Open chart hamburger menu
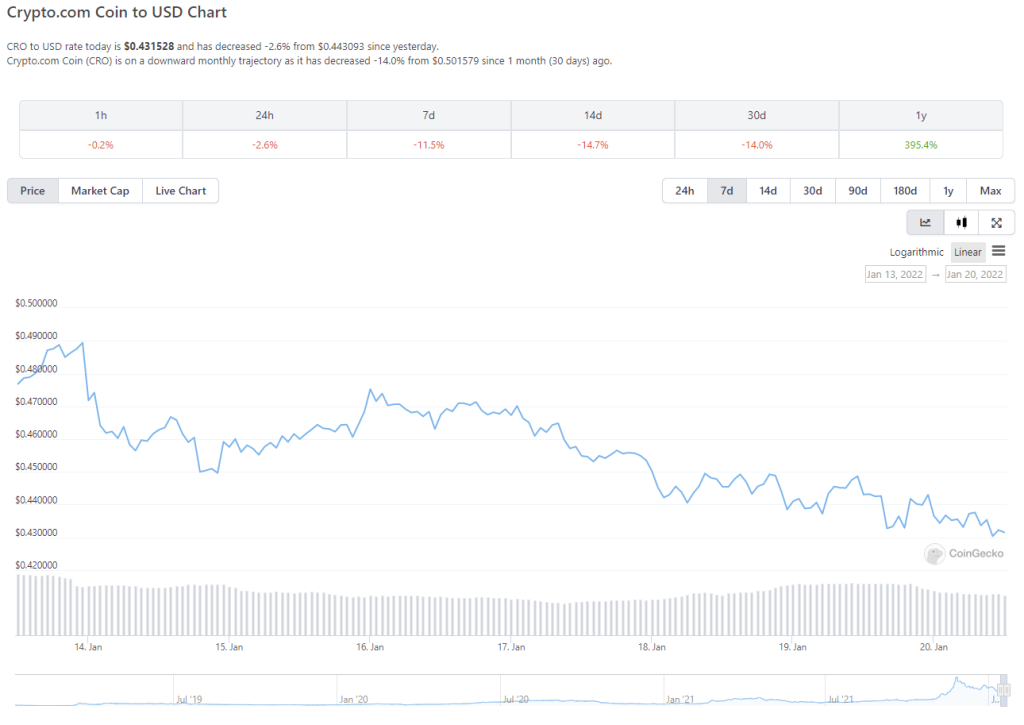 pos(999,251)
